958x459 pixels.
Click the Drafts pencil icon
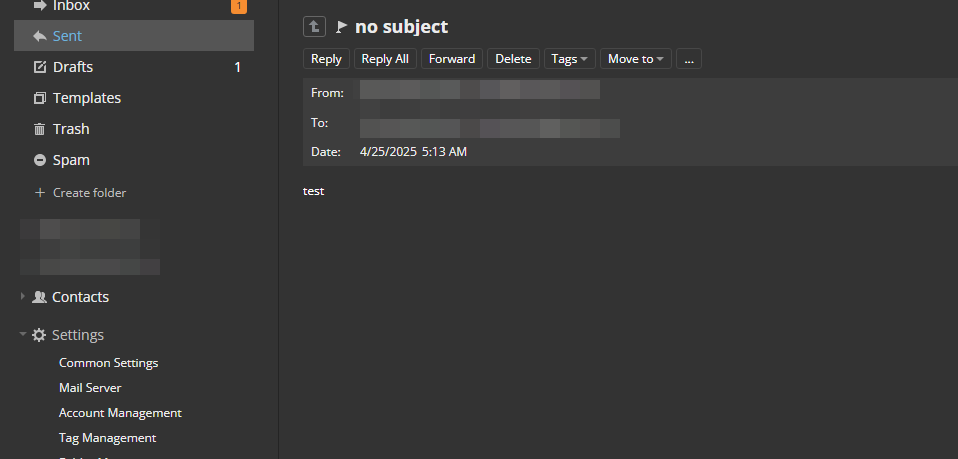tap(40, 67)
